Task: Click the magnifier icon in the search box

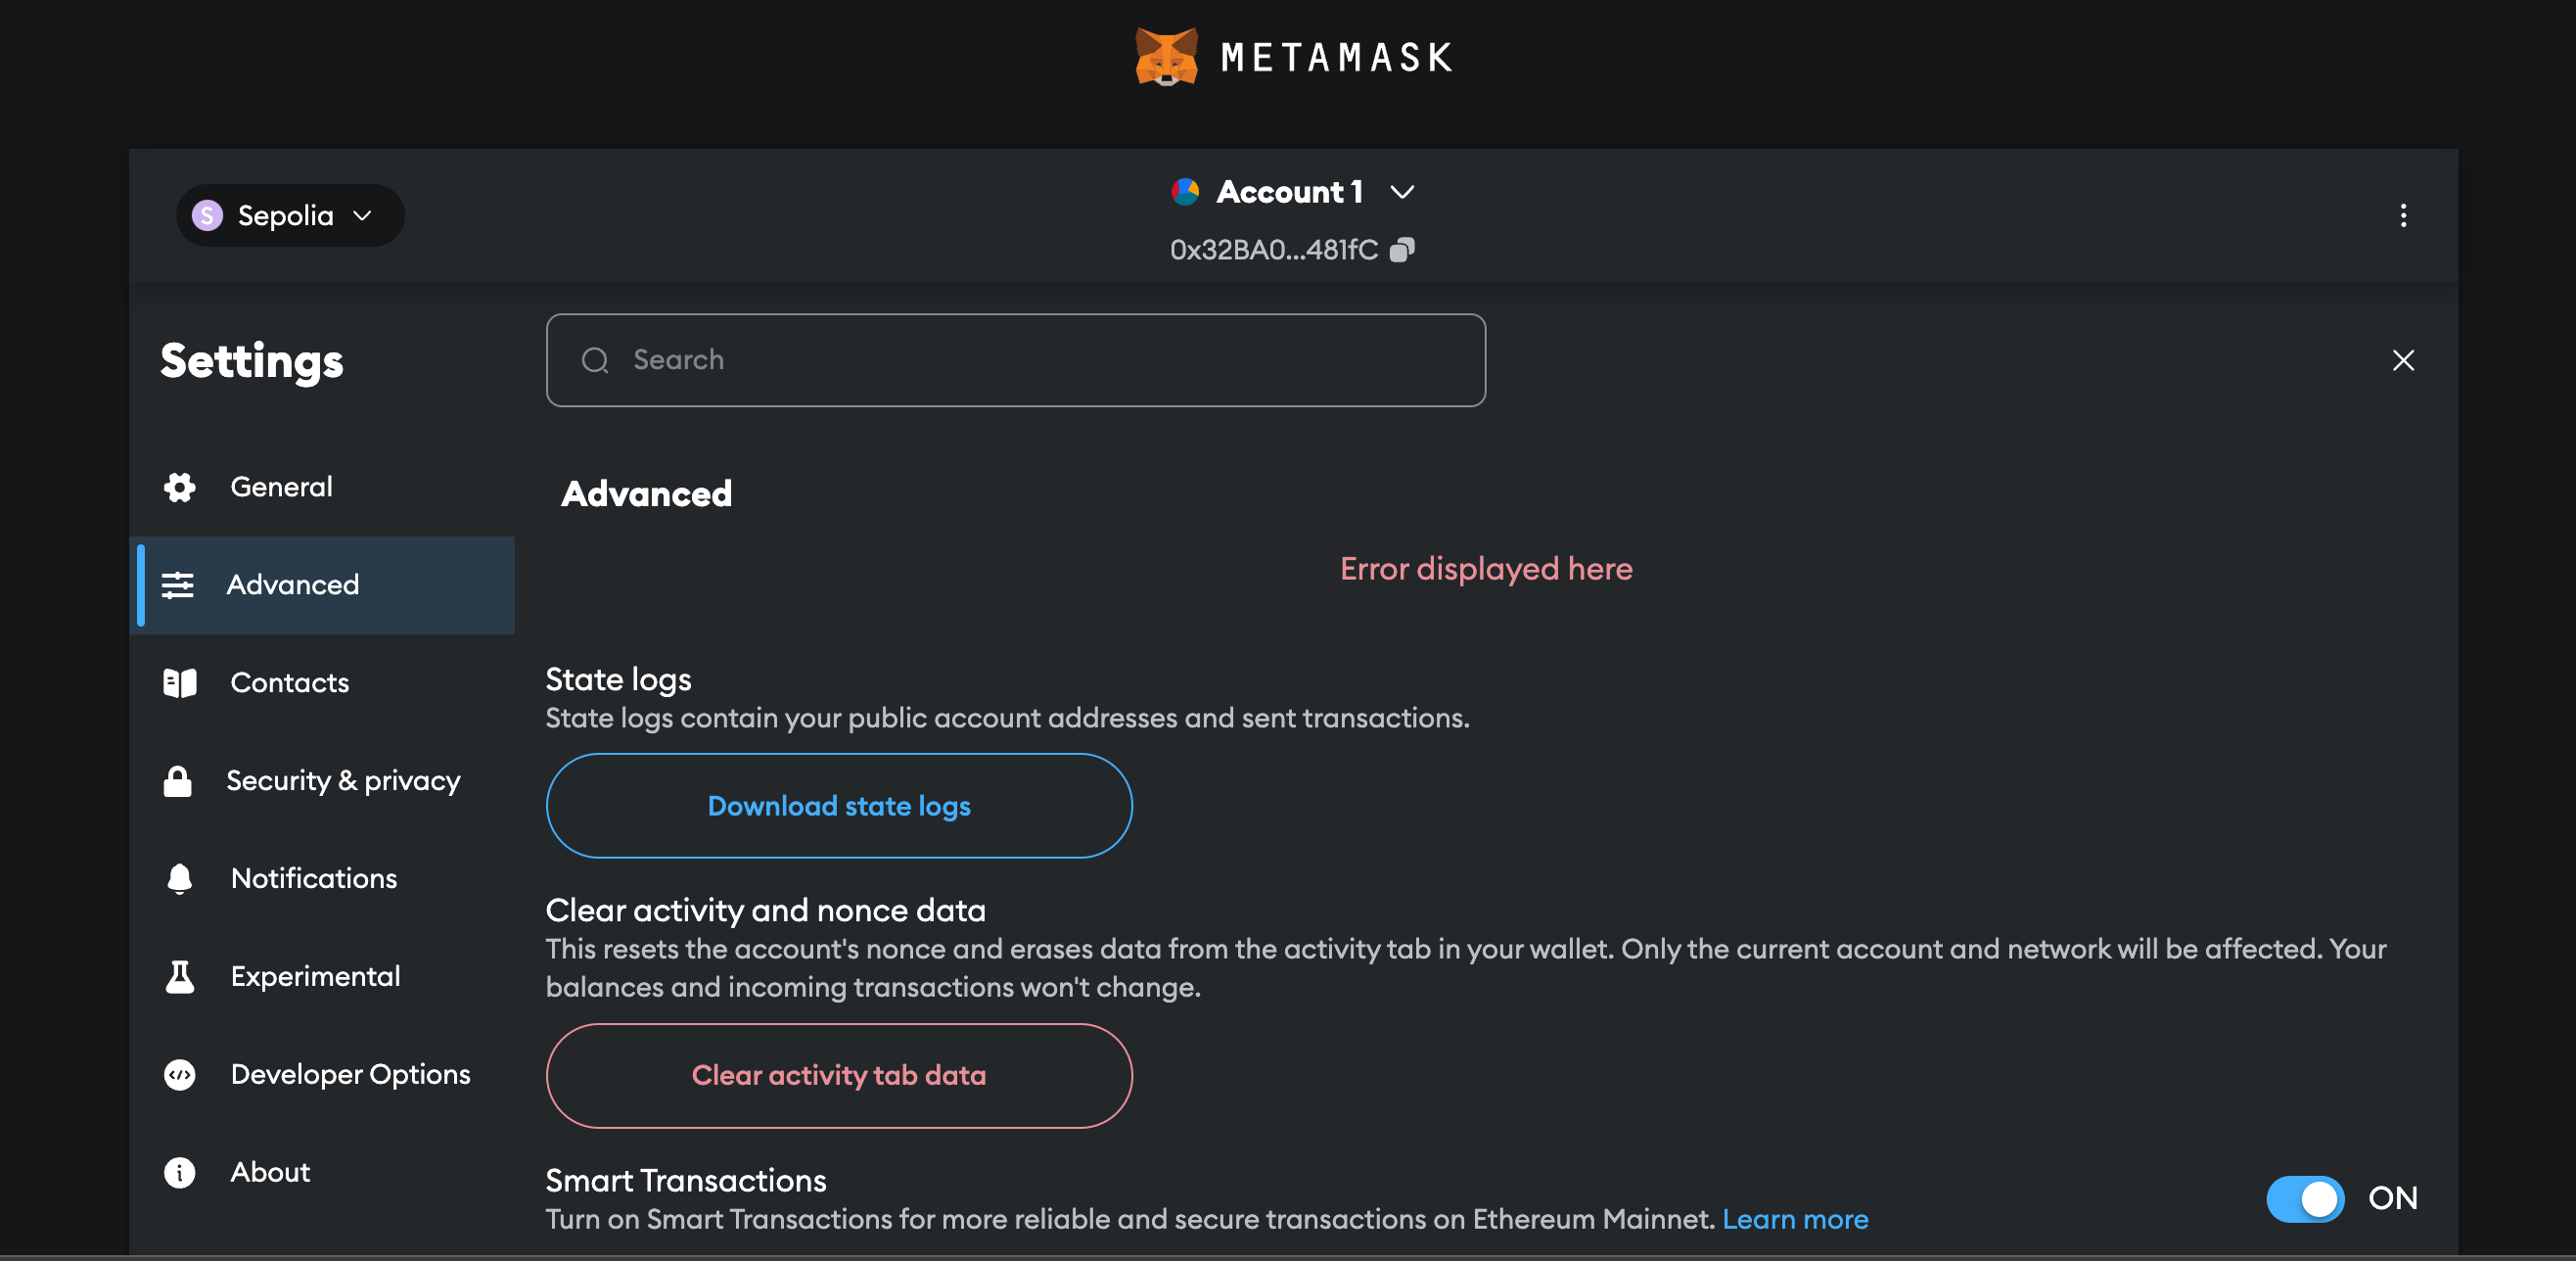Action: coord(595,360)
